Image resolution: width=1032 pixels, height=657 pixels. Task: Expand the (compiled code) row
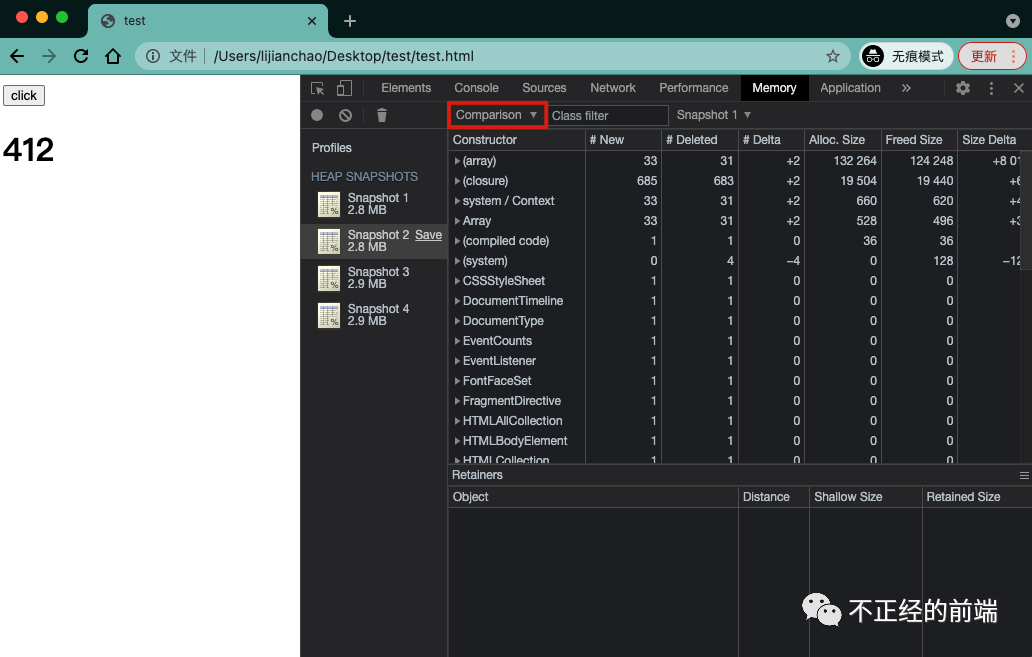click(457, 241)
